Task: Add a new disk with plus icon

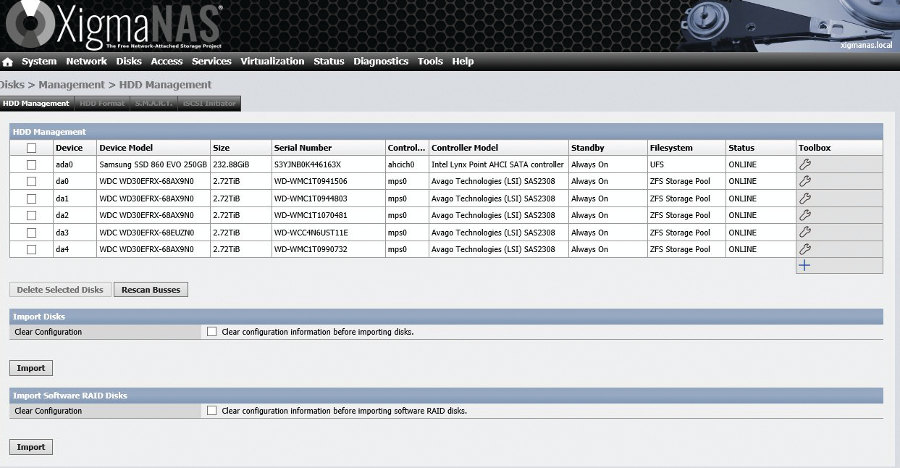Action: pyautogui.click(x=804, y=265)
